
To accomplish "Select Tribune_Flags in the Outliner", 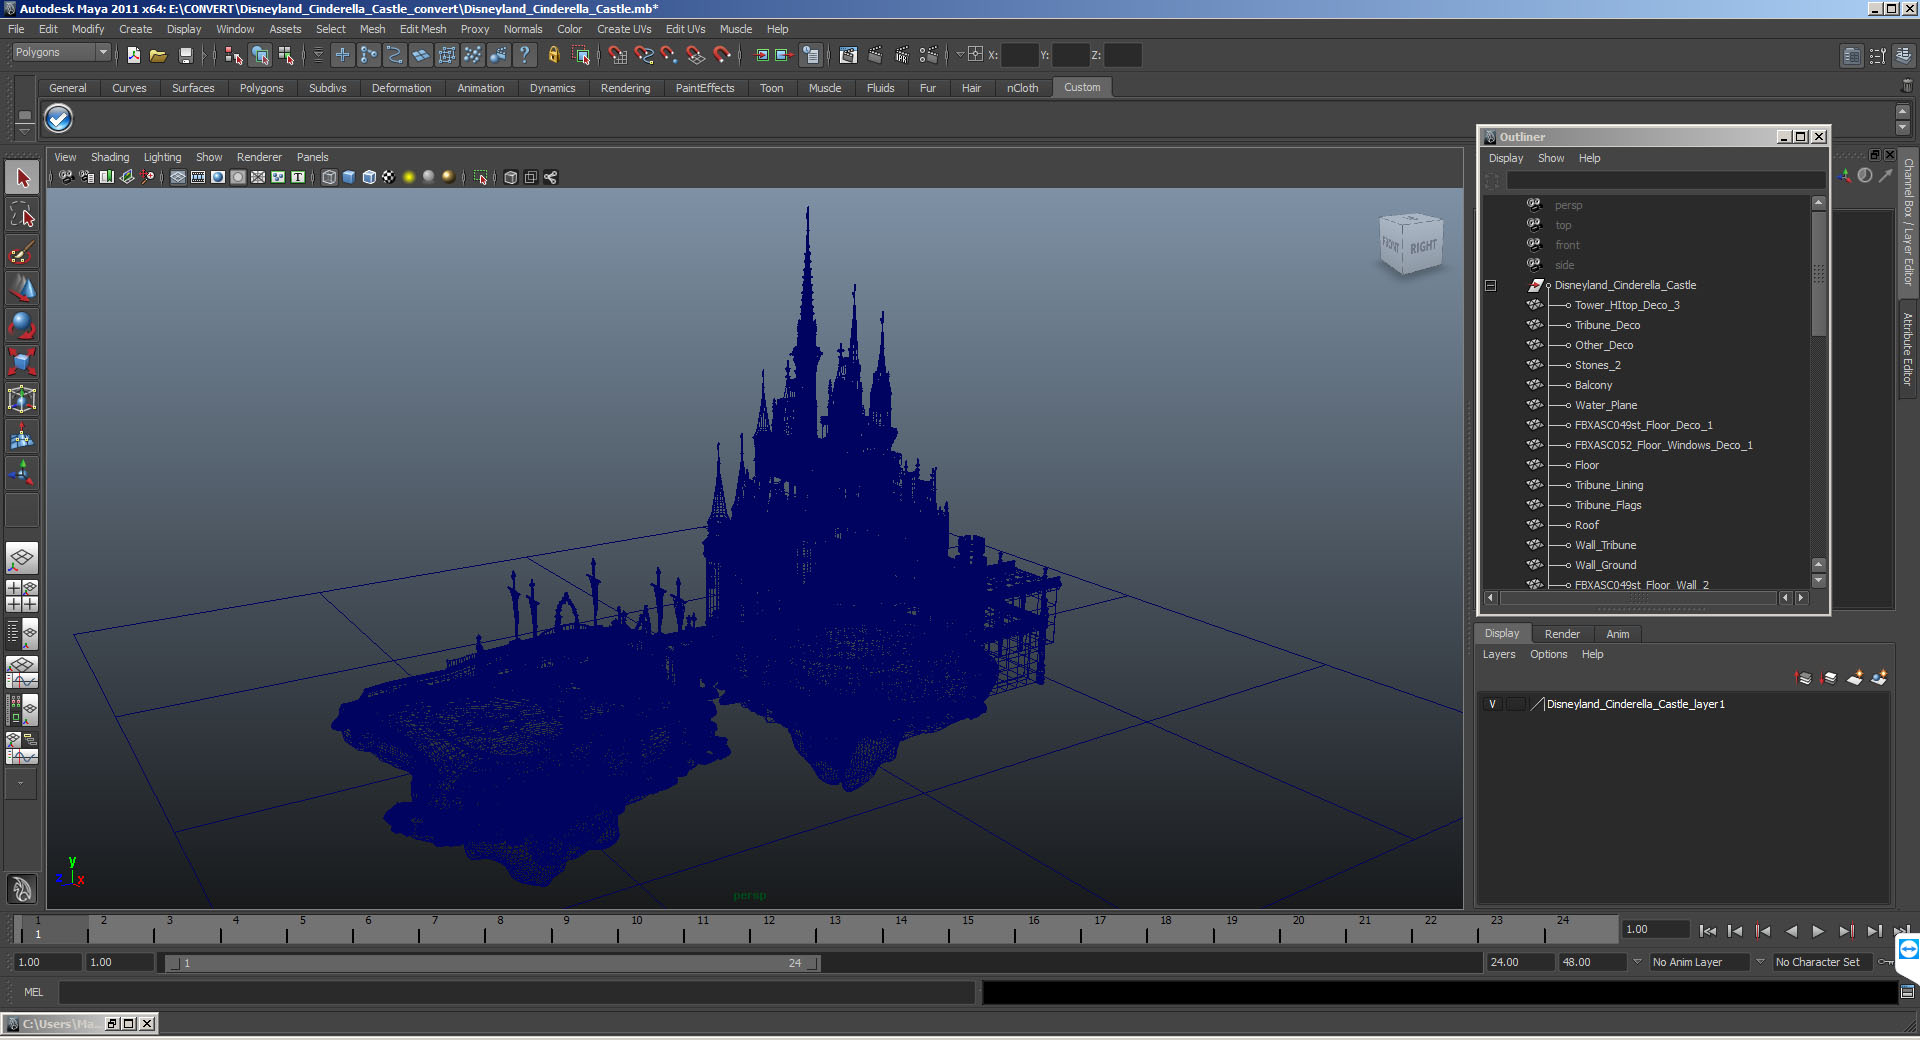I will (1608, 505).
